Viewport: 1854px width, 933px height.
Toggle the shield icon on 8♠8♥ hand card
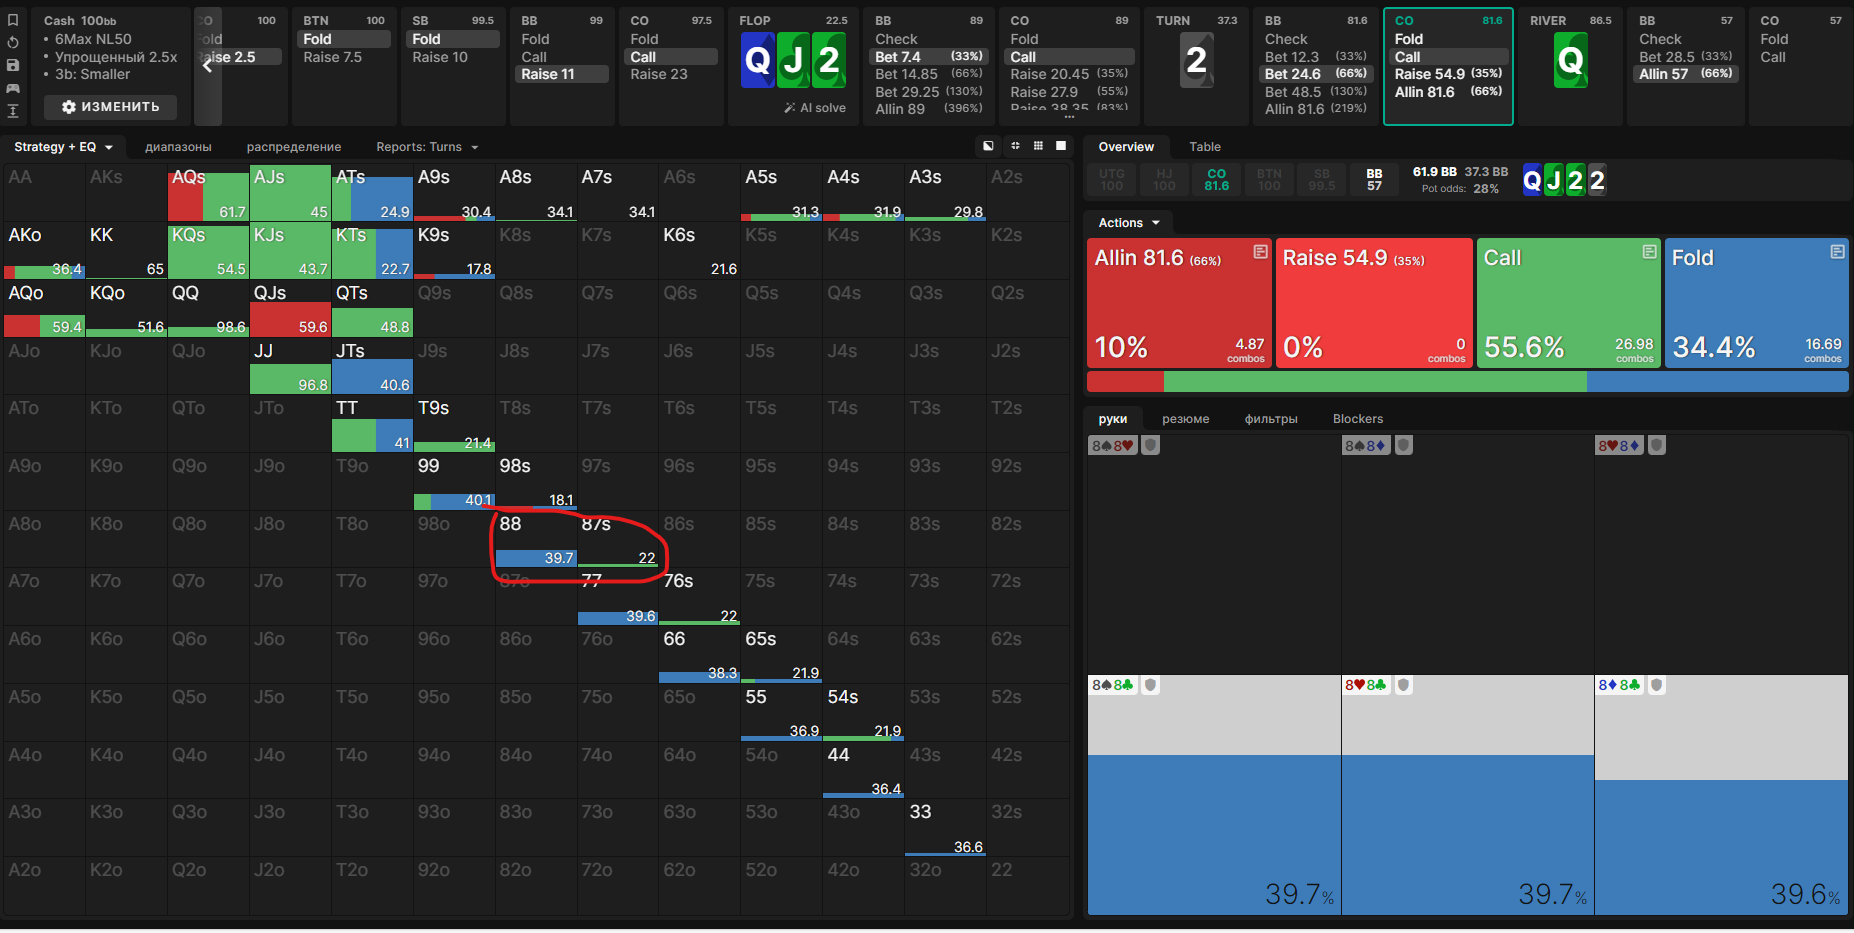pyautogui.click(x=1151, y=446)
